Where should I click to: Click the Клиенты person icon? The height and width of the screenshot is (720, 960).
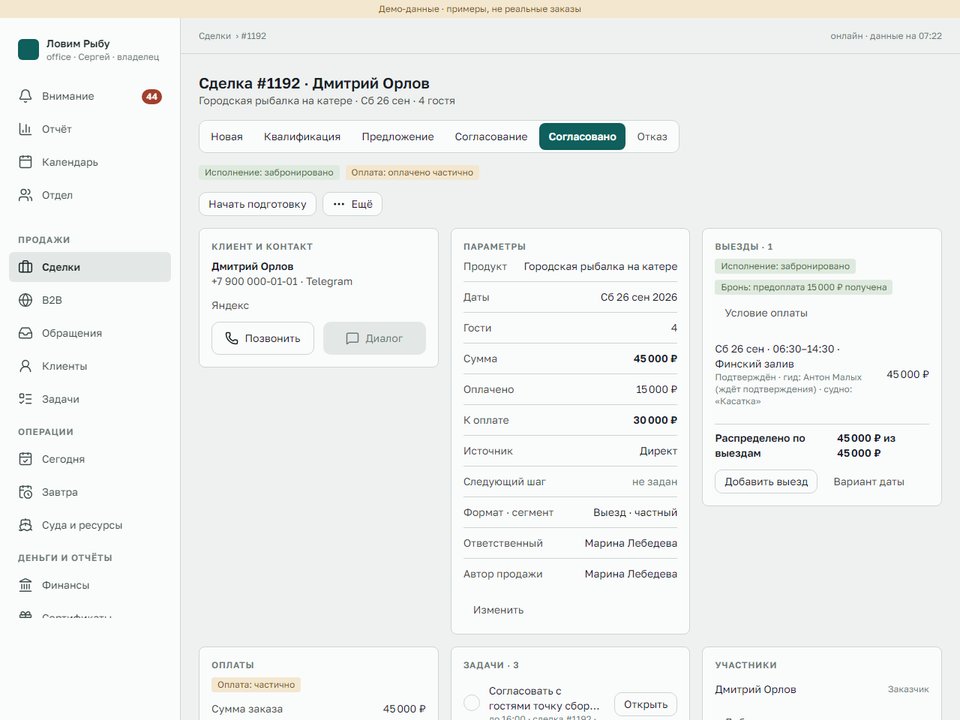point(25,366)
